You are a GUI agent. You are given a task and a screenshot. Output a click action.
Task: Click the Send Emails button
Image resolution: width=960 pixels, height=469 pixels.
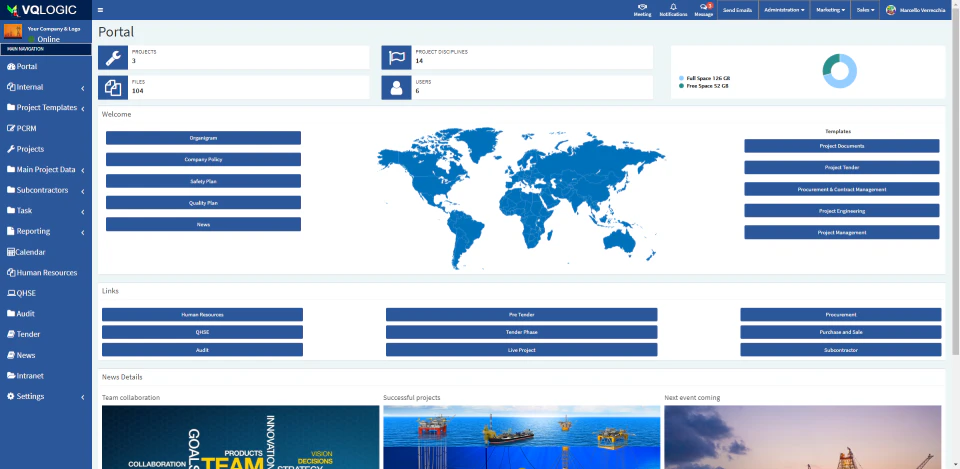tap(737, 10)
